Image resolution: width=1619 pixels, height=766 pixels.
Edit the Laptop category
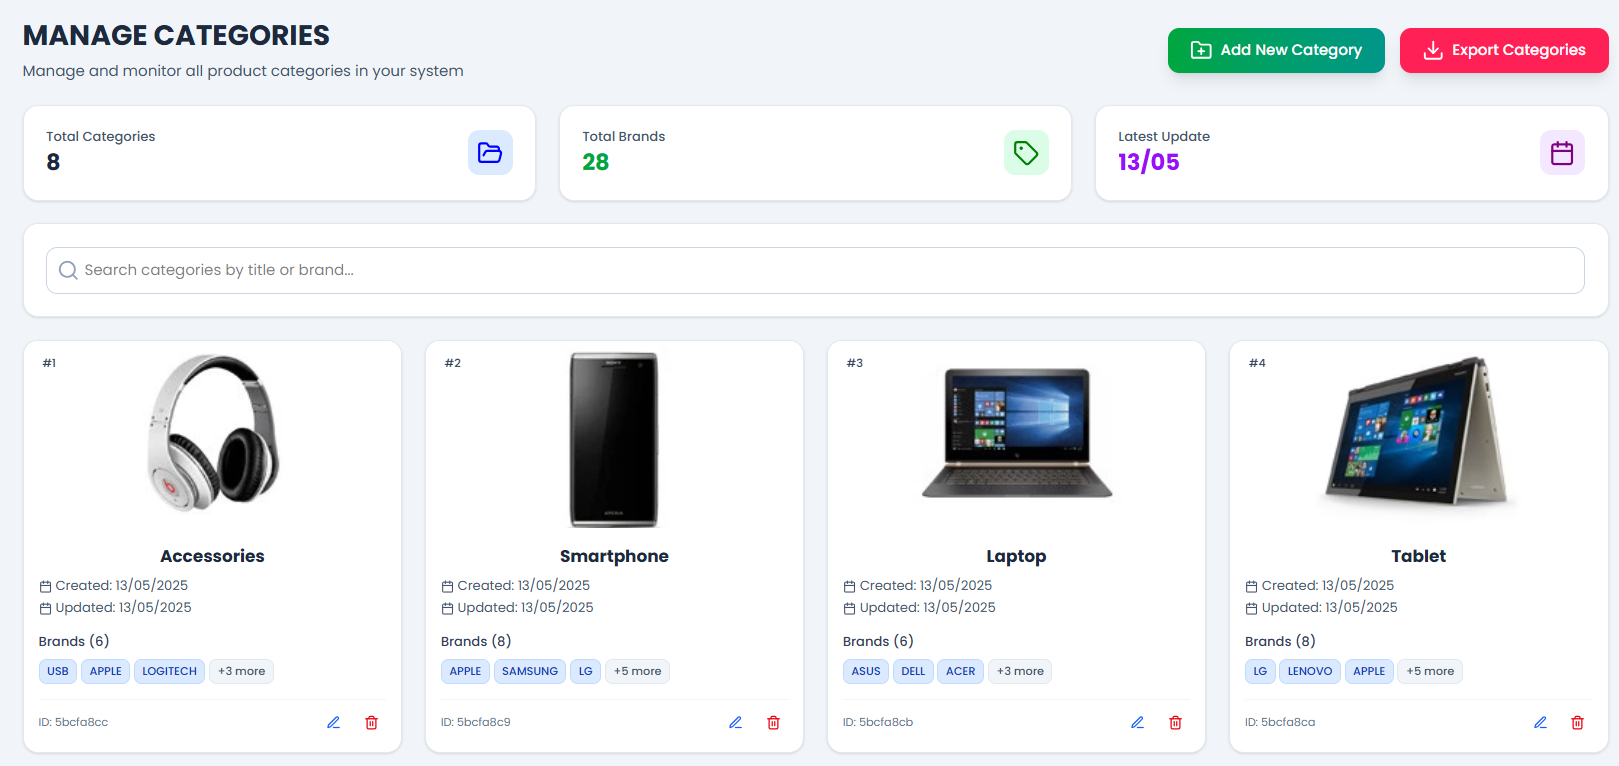tap(1138, 722)
